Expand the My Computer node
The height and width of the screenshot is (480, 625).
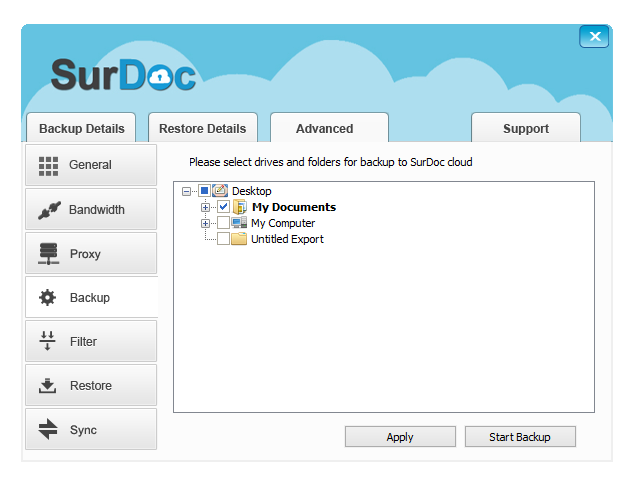click(205, 223)
